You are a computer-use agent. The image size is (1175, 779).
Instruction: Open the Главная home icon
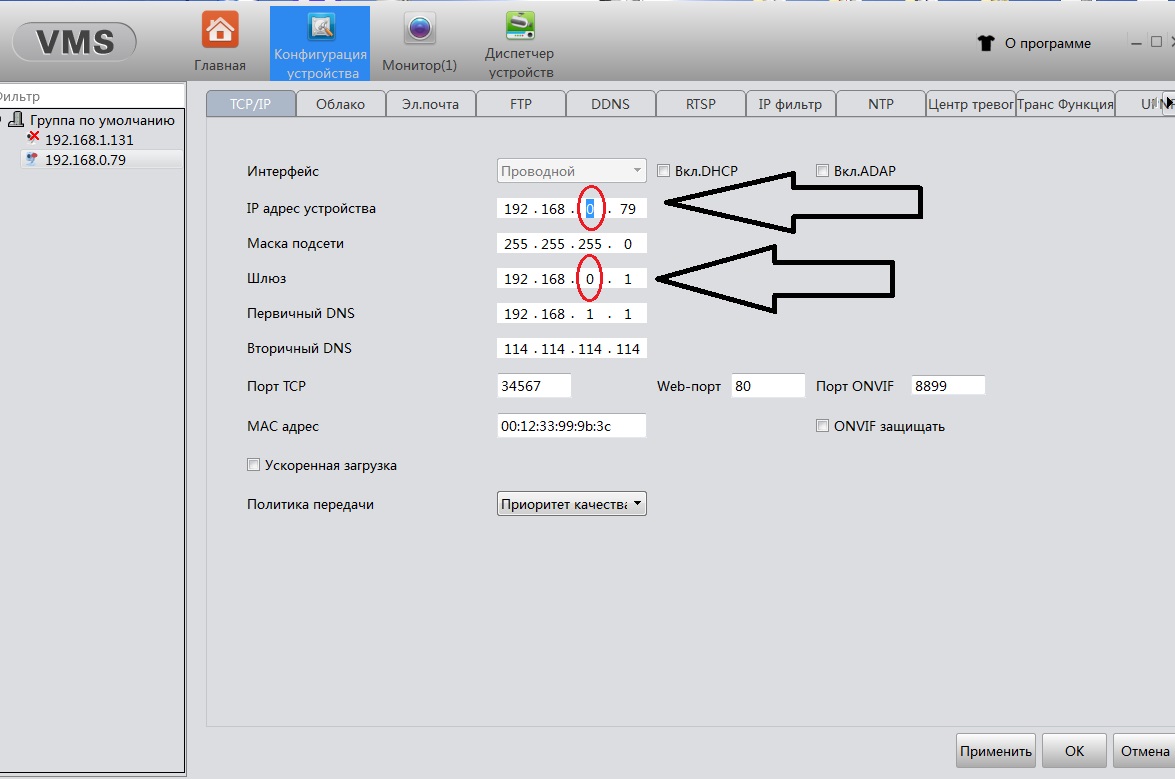[220, 30]
